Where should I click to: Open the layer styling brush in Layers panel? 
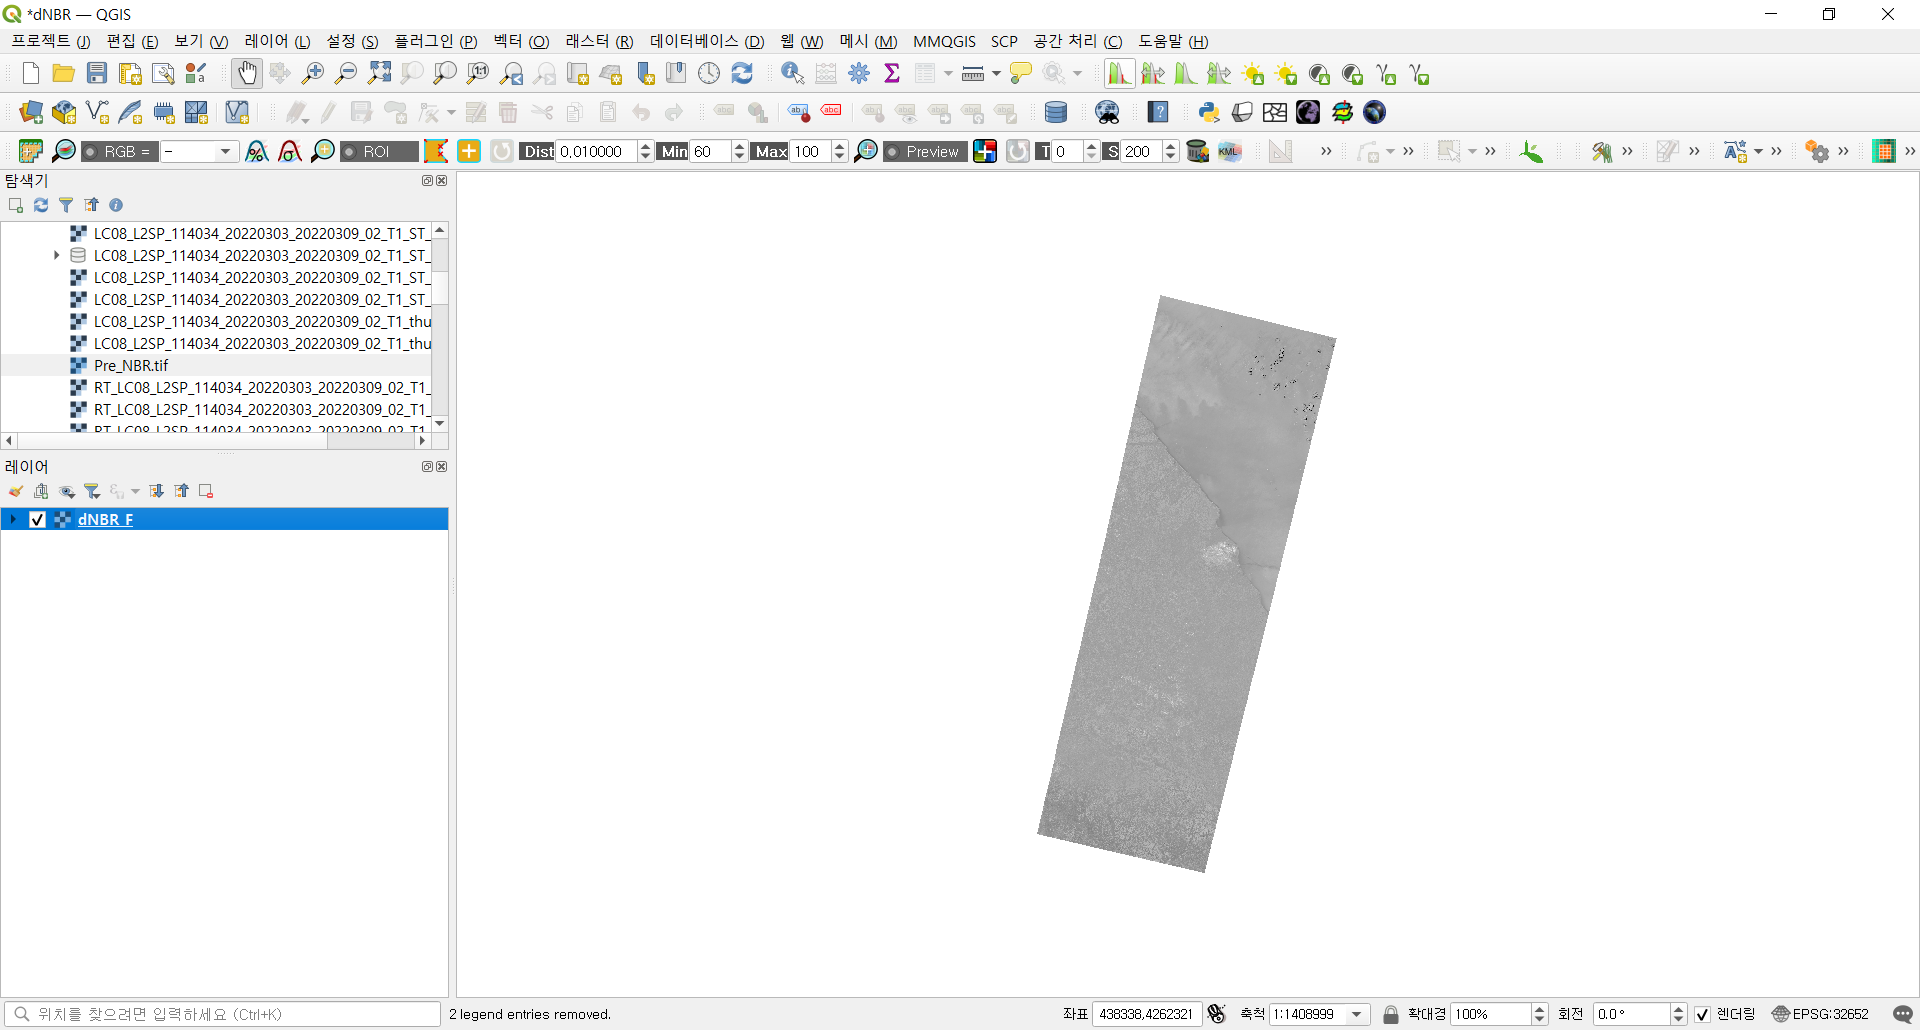tap(16, 491)
